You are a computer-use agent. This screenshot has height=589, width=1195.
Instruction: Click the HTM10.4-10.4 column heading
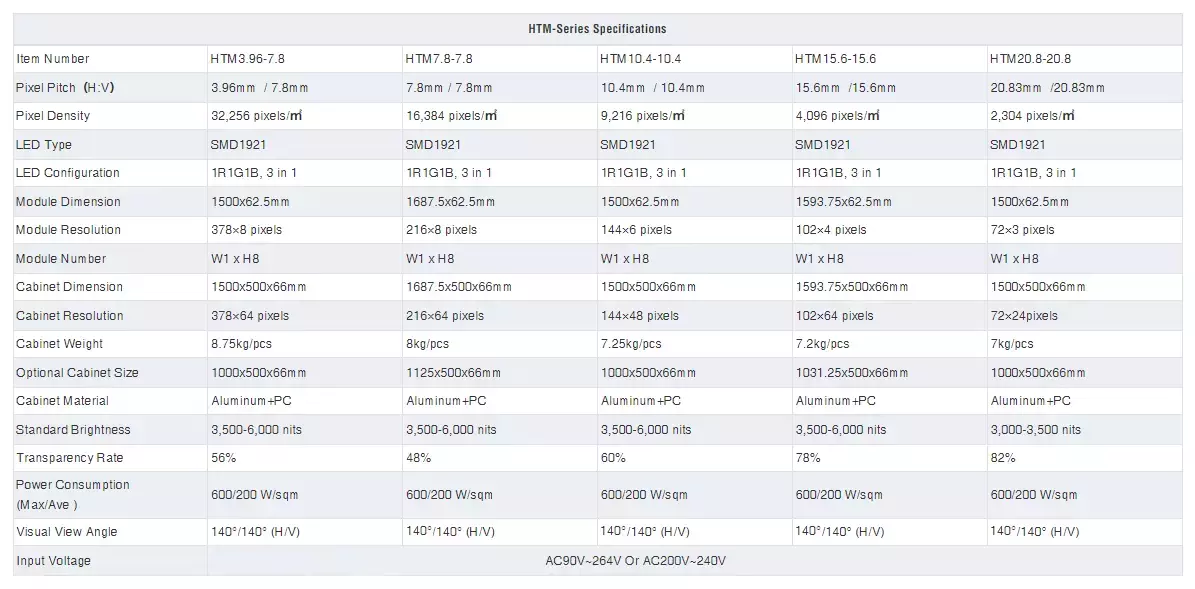(x=694, y=59)
